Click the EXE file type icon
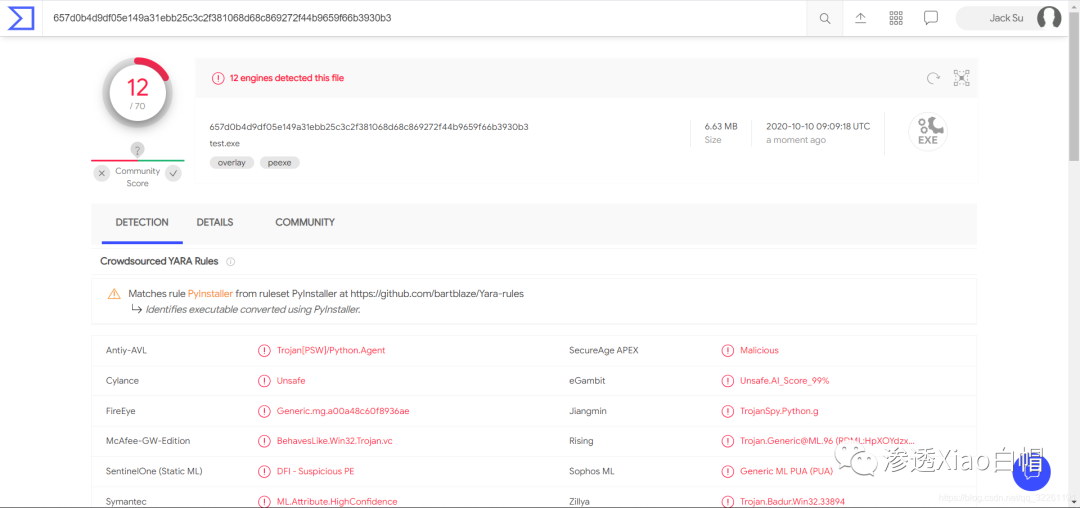The image size is (1080, 508). coord(928,132)
